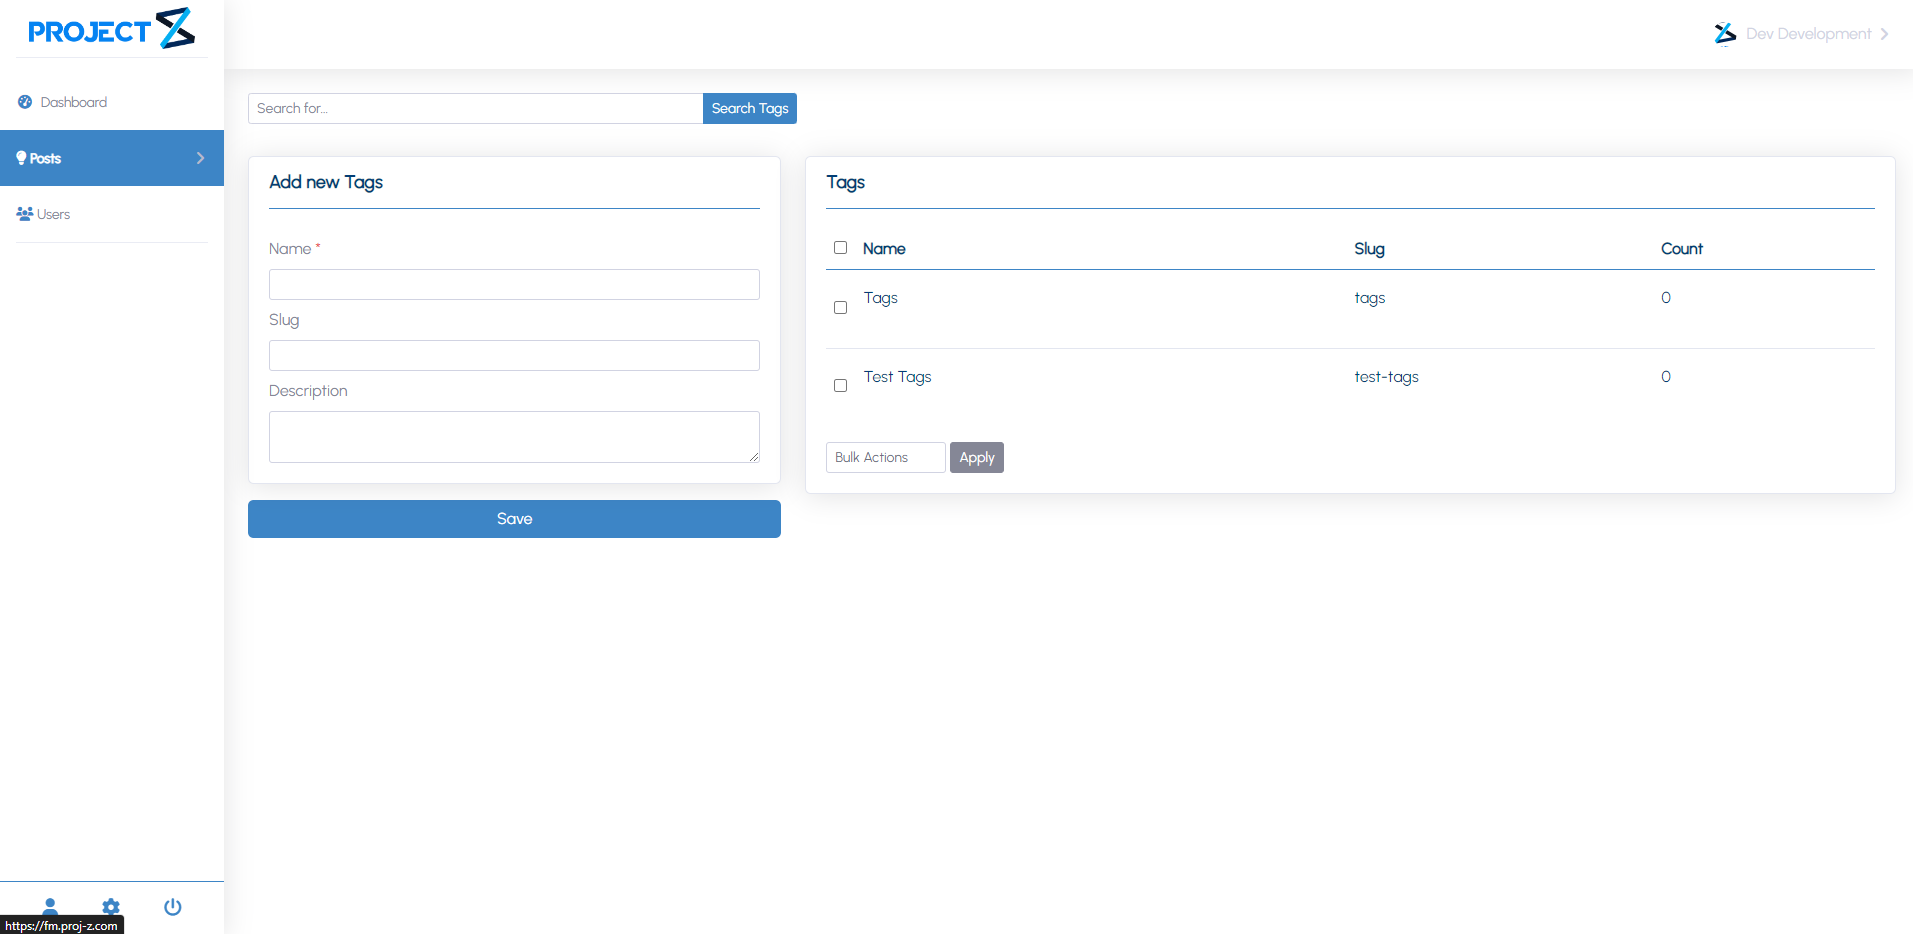Open the Bulk Actions dropdown
Image resolution: width=1913 pixels, height=934 pixels.
coord(885,457)
